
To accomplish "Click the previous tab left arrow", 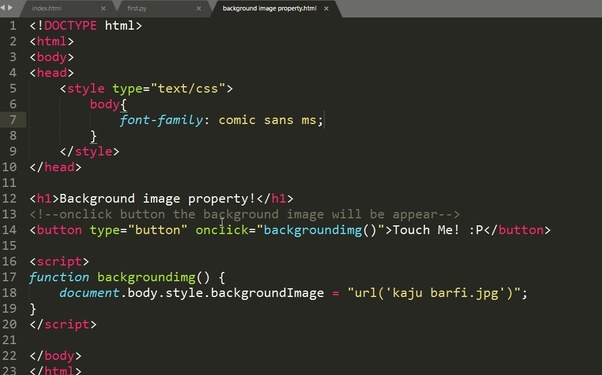I will pos(3,7).
